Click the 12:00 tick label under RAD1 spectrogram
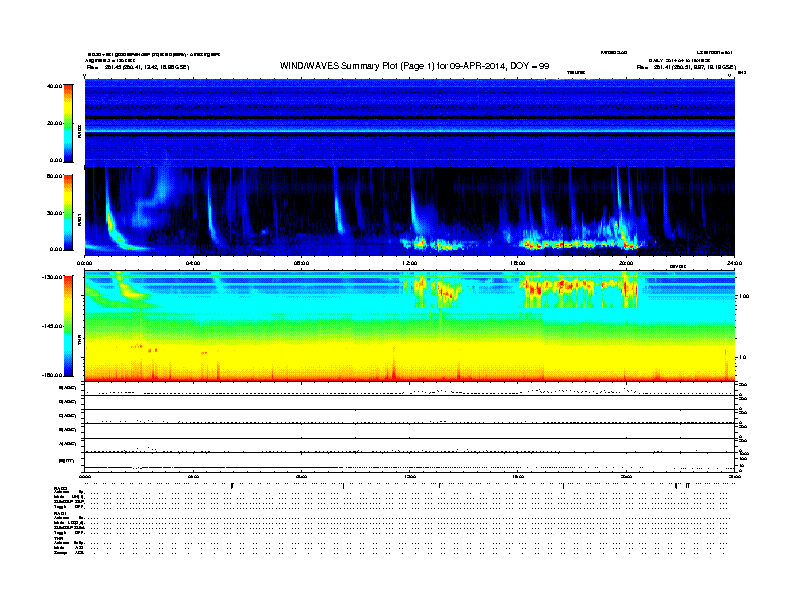792x612 pixels. [410, 263]
